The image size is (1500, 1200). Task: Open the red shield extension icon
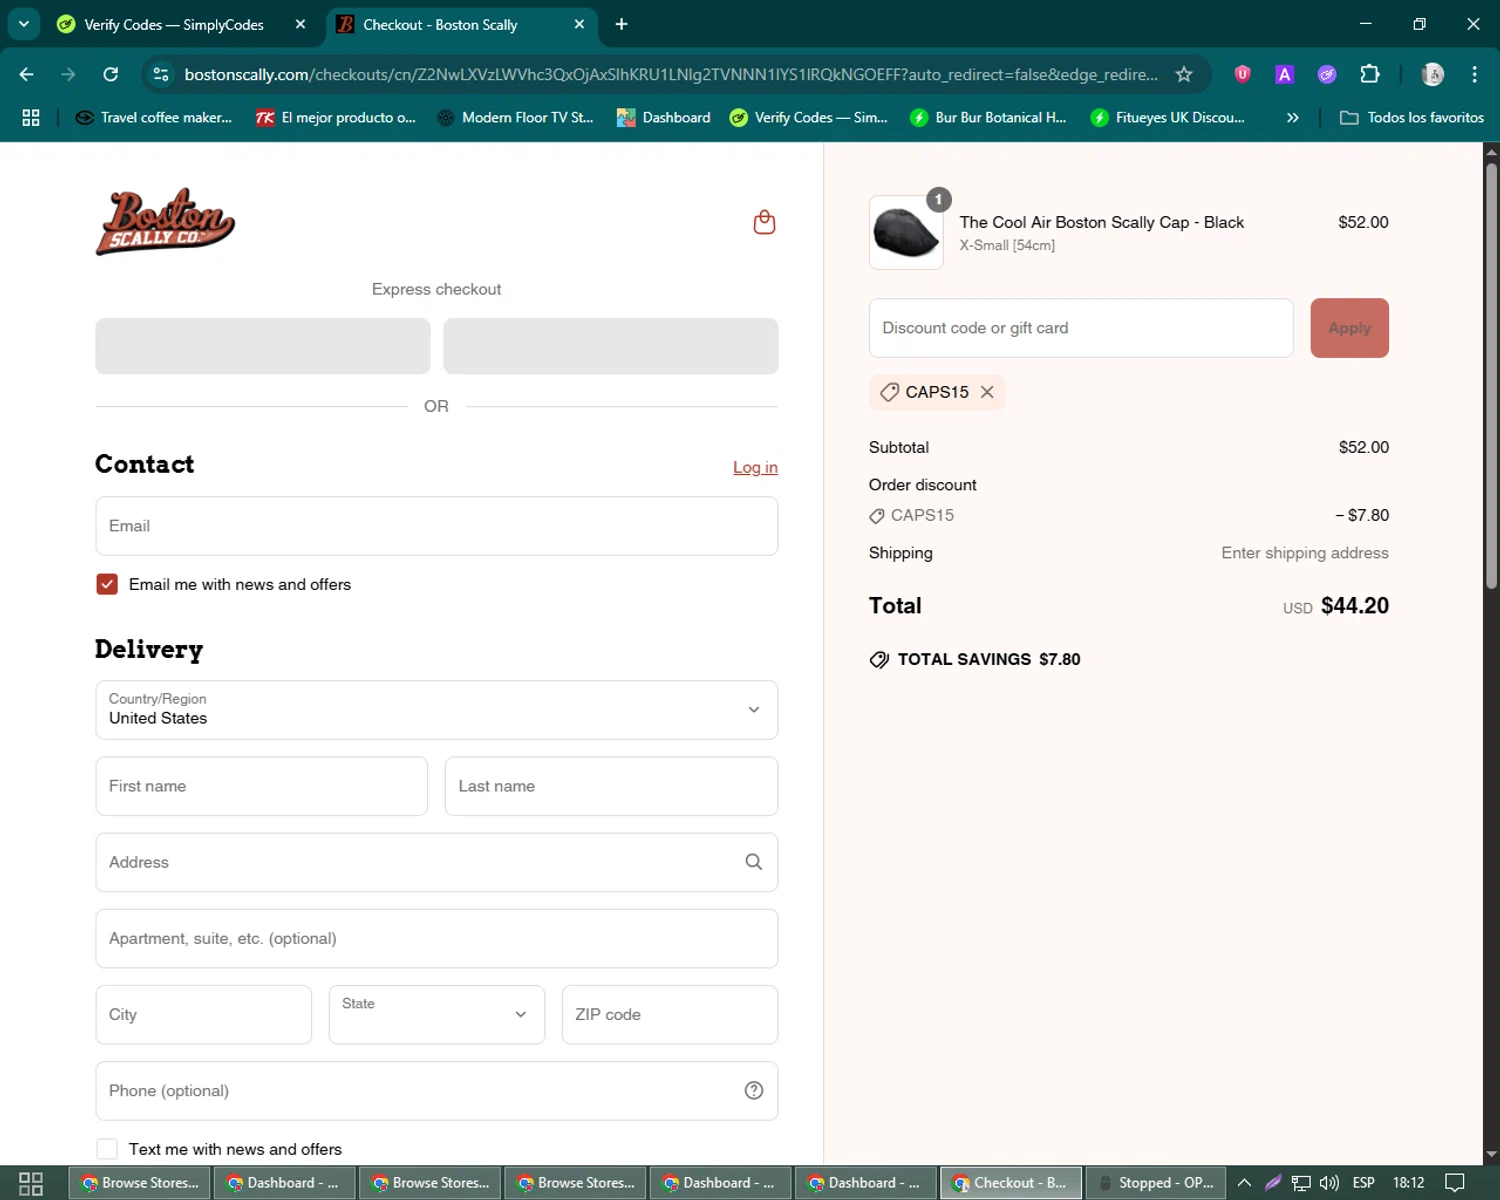pos(1242,75)
